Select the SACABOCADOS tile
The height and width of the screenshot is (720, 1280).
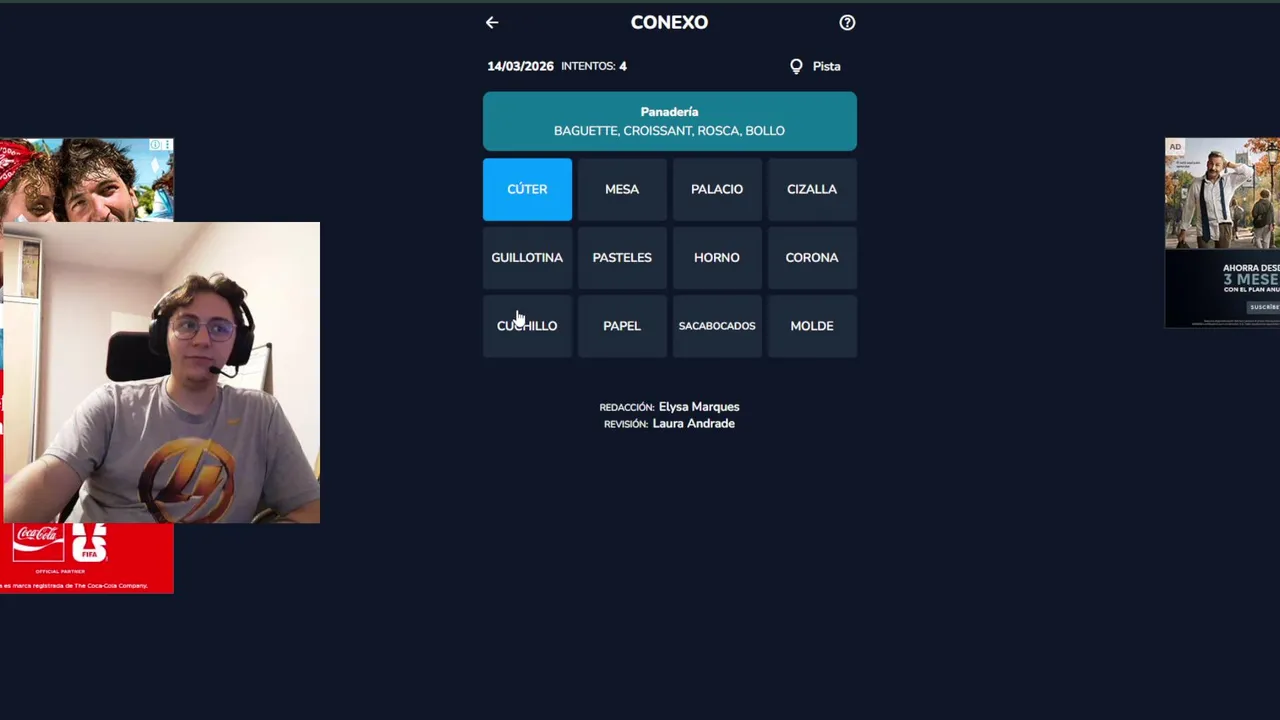click(717, 325)
